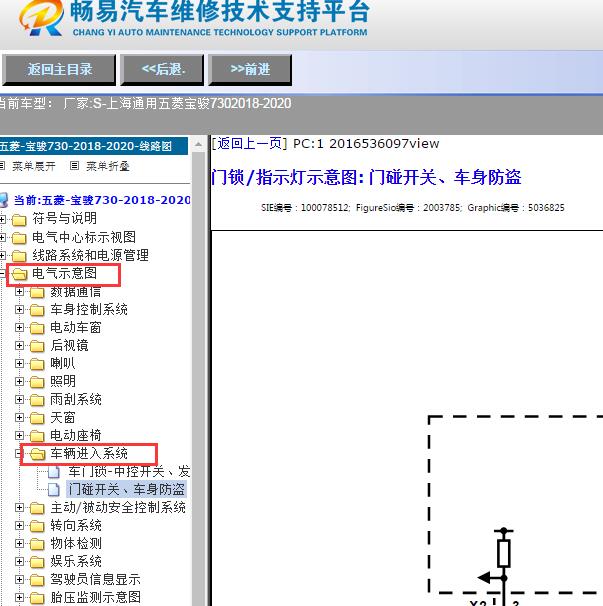Expand the 娱乐系统 tree node
This screenshot has height=606, width=603.
click(x=19, y=561)
